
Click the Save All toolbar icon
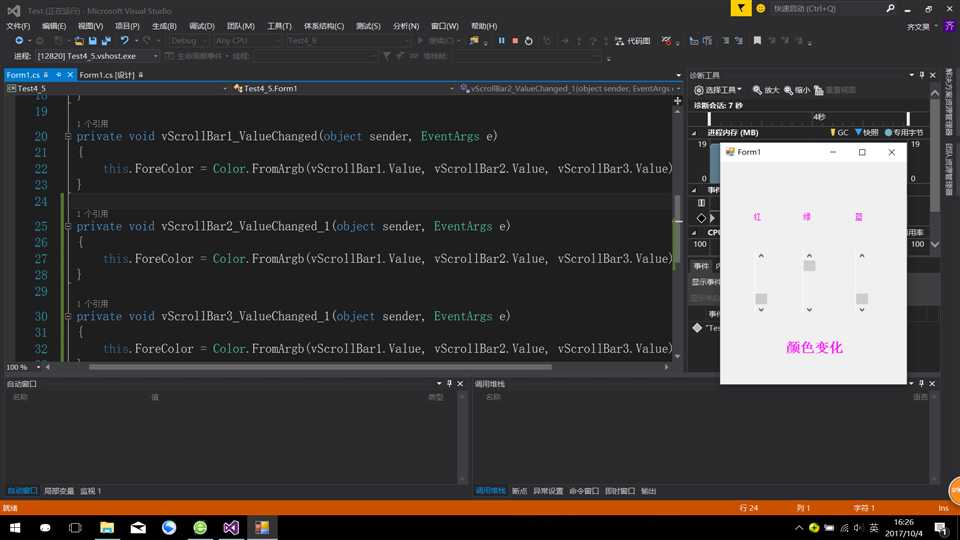coord(107,40)
